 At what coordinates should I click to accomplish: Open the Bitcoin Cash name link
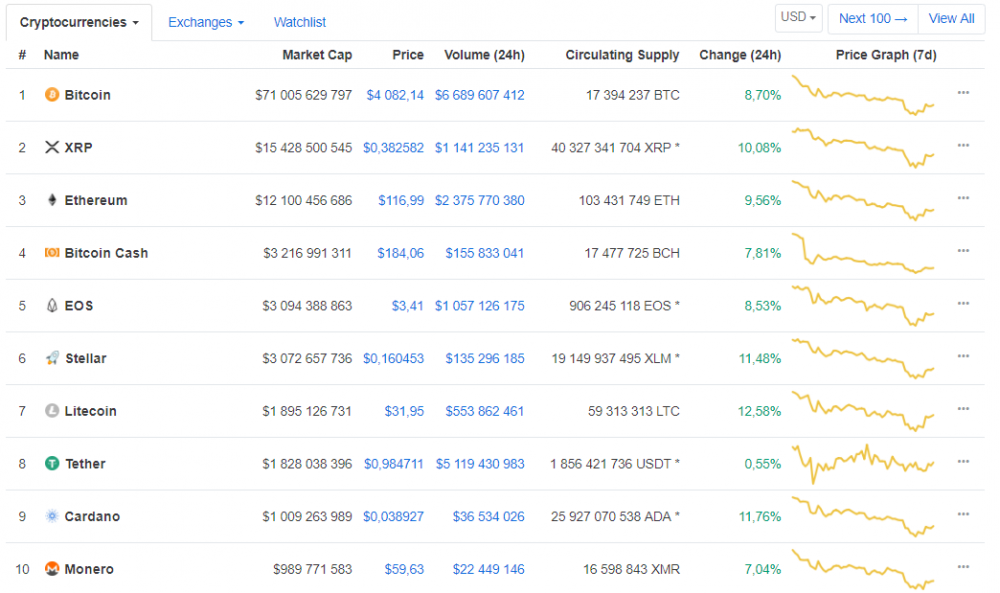coord(107,253)
